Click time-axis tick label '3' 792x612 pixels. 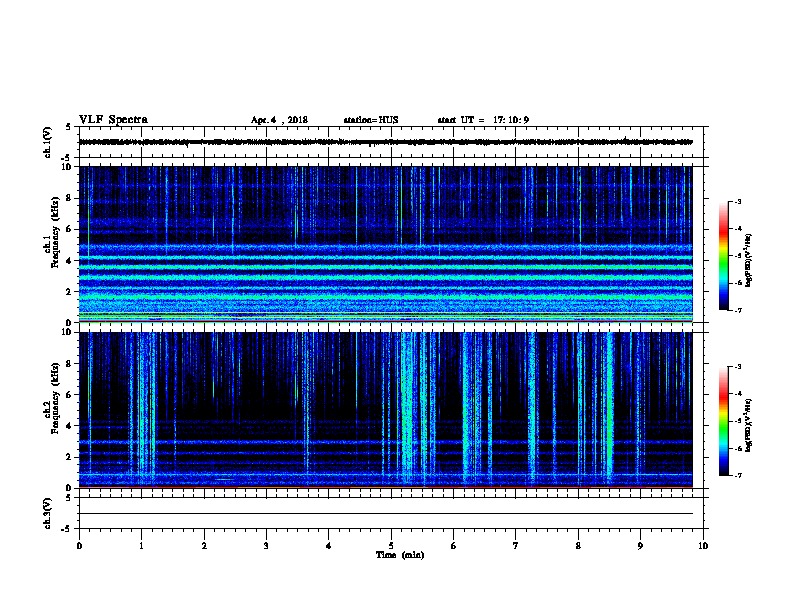266,546
